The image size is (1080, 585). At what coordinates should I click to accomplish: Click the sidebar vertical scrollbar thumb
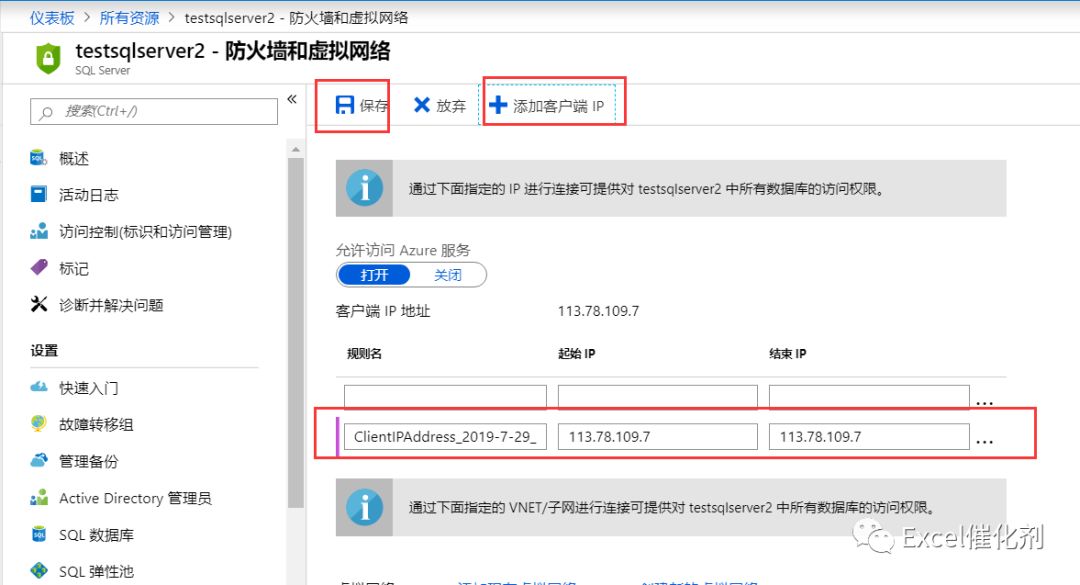(295, 333)
